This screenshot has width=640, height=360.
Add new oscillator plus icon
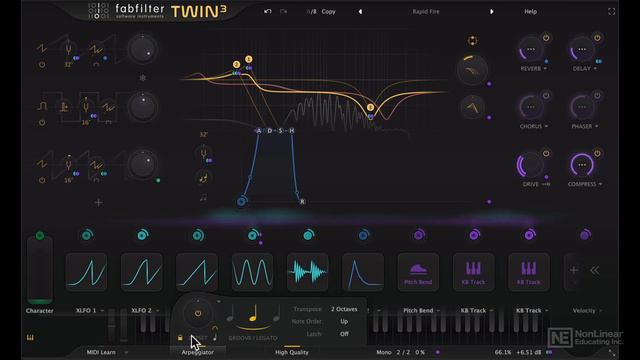(x=98, y=202)
